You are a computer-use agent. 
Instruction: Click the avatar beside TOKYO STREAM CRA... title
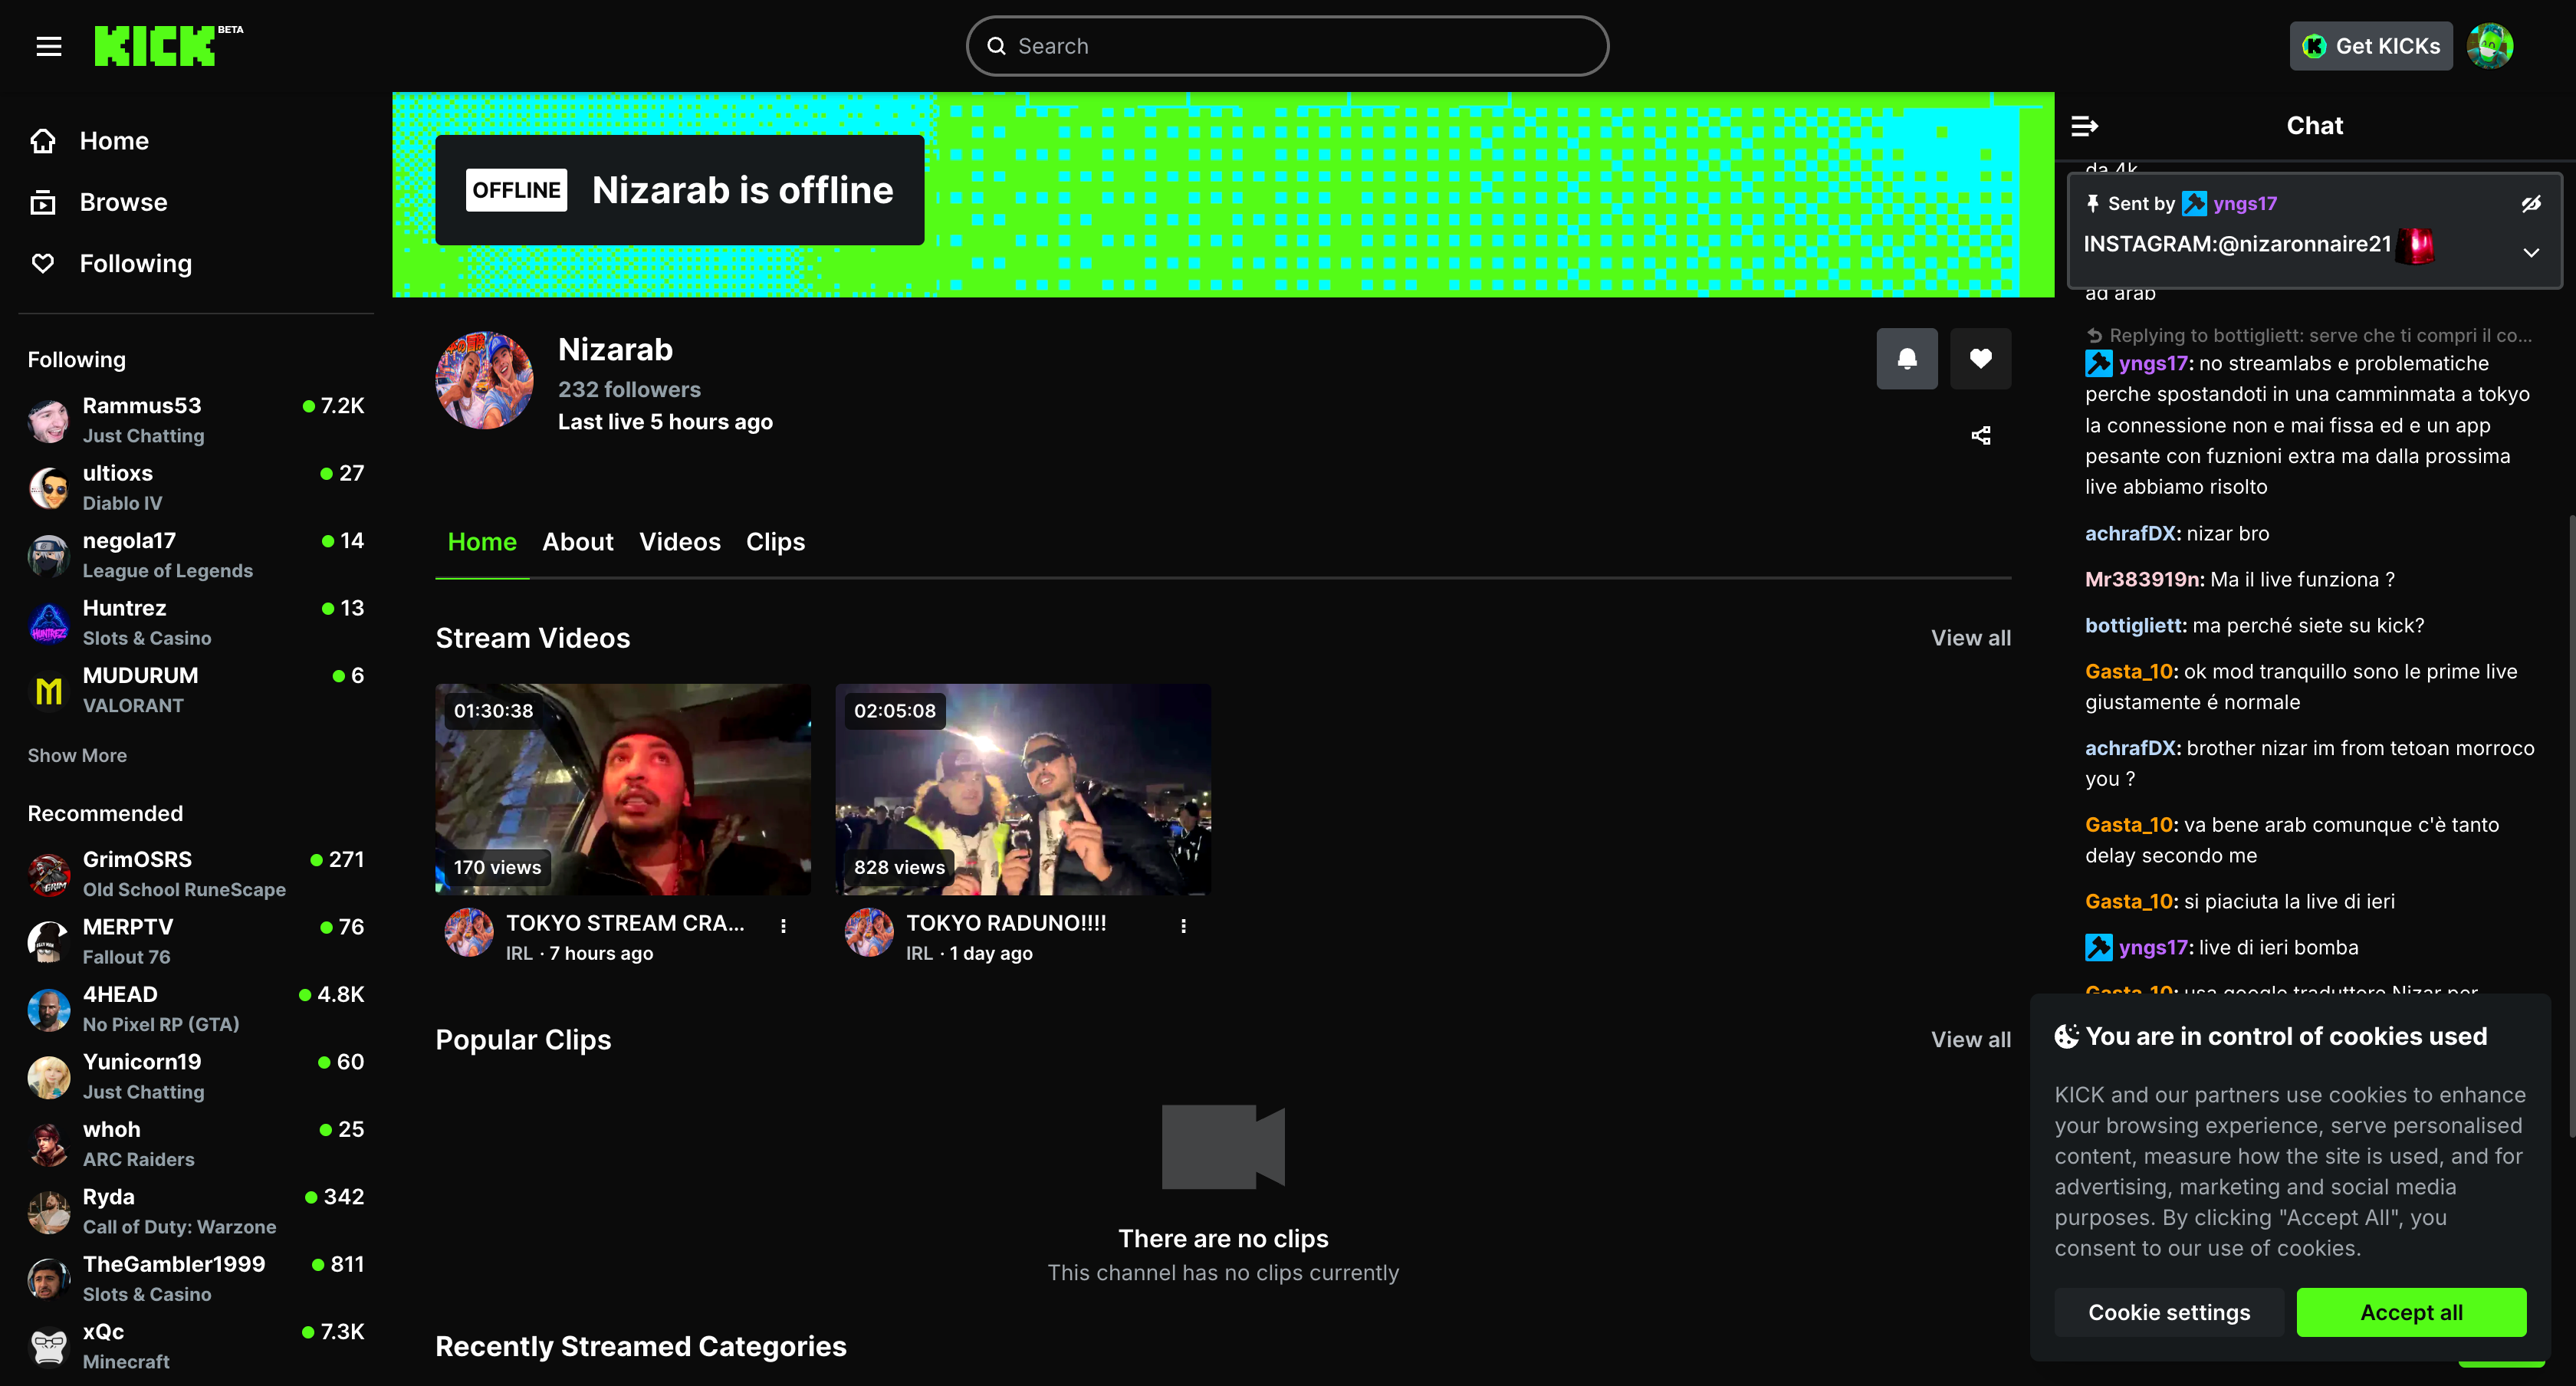point(469,932)
